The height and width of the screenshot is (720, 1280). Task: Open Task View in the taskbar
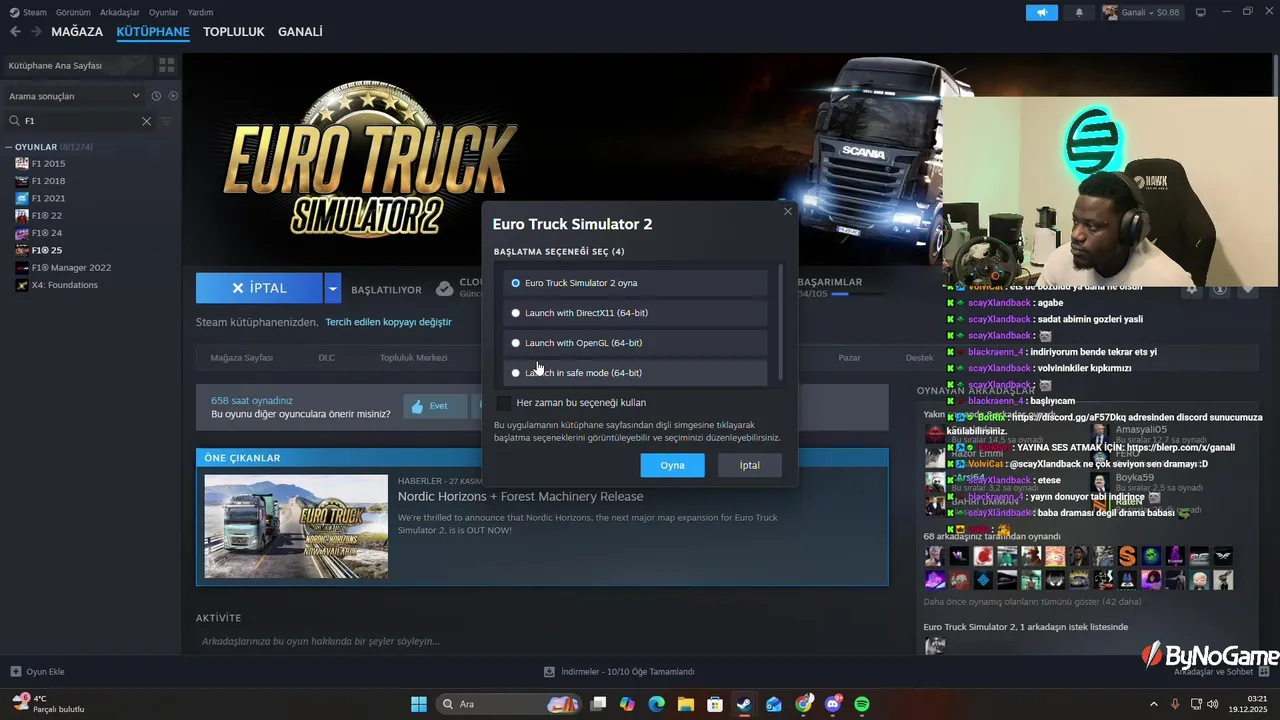click(x=598, y=704)
